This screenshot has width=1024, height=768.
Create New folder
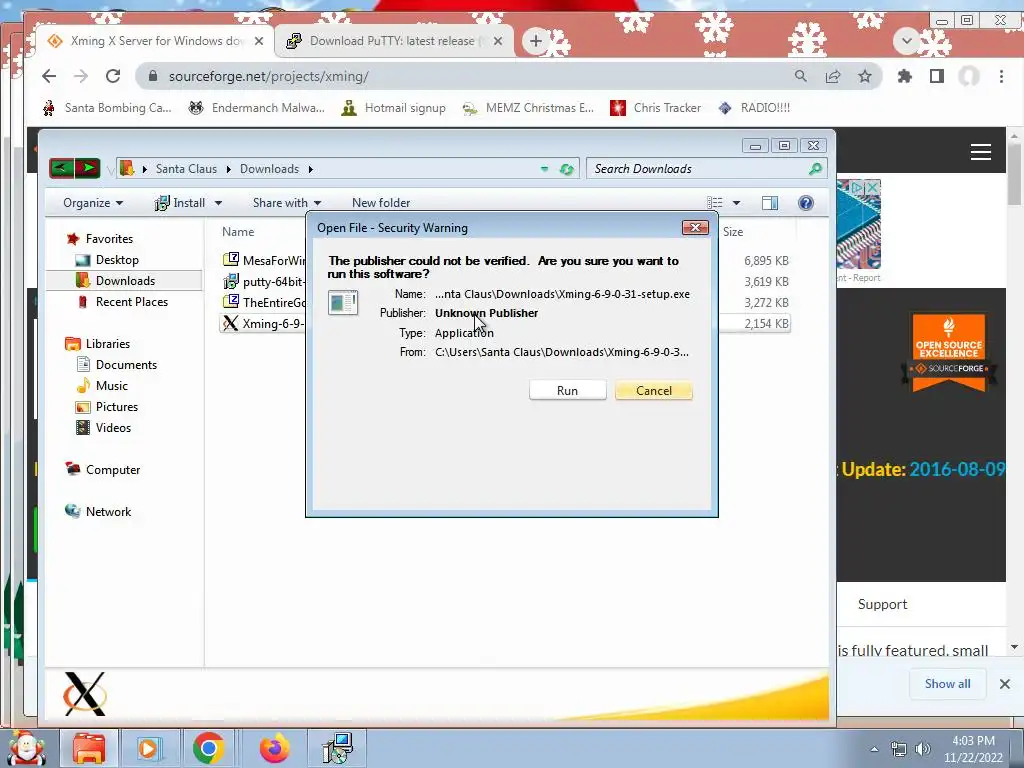click(381, 202)
